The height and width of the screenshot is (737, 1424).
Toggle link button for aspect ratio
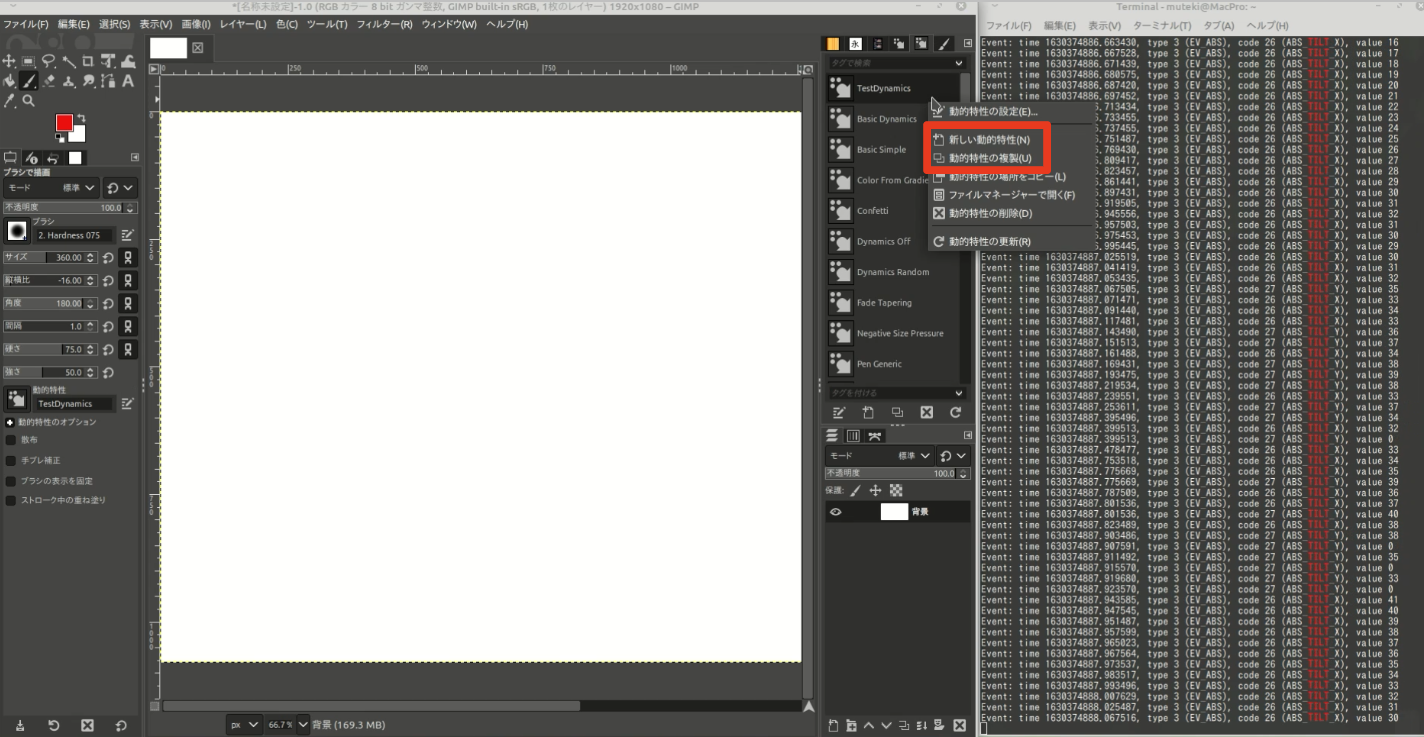pyautogui.click(x=128, y=280)
